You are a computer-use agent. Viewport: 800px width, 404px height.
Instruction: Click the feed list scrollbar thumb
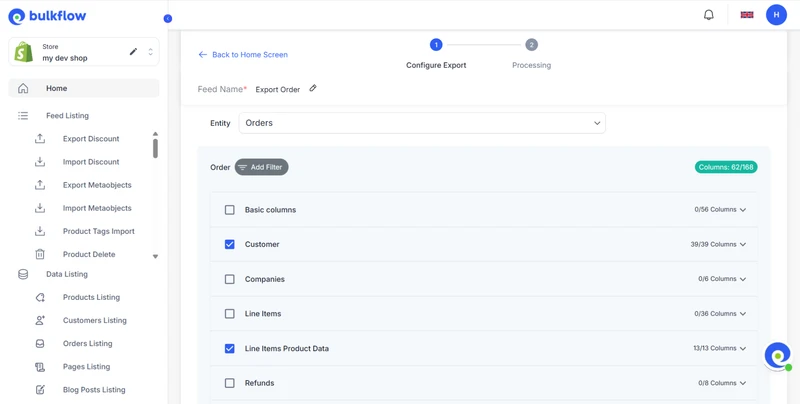click(155, 148)
